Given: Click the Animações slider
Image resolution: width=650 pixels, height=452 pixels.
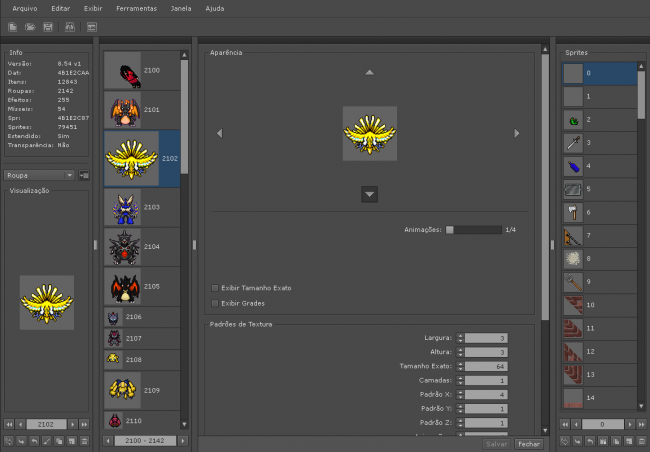Looking at the screenshot, I should [x=473, y=230].
